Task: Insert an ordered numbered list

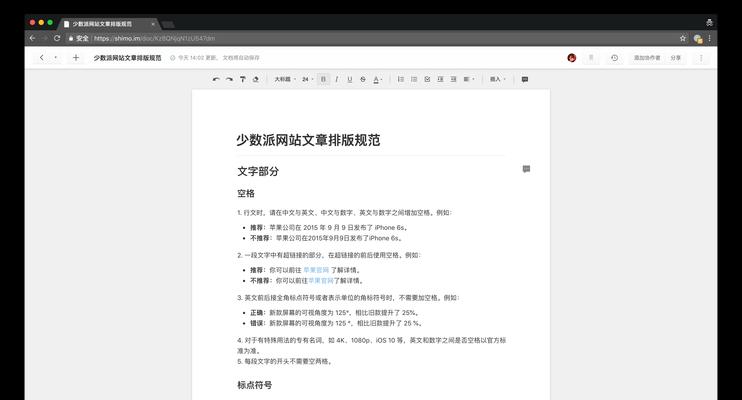Action: click(x=401, y=80)
